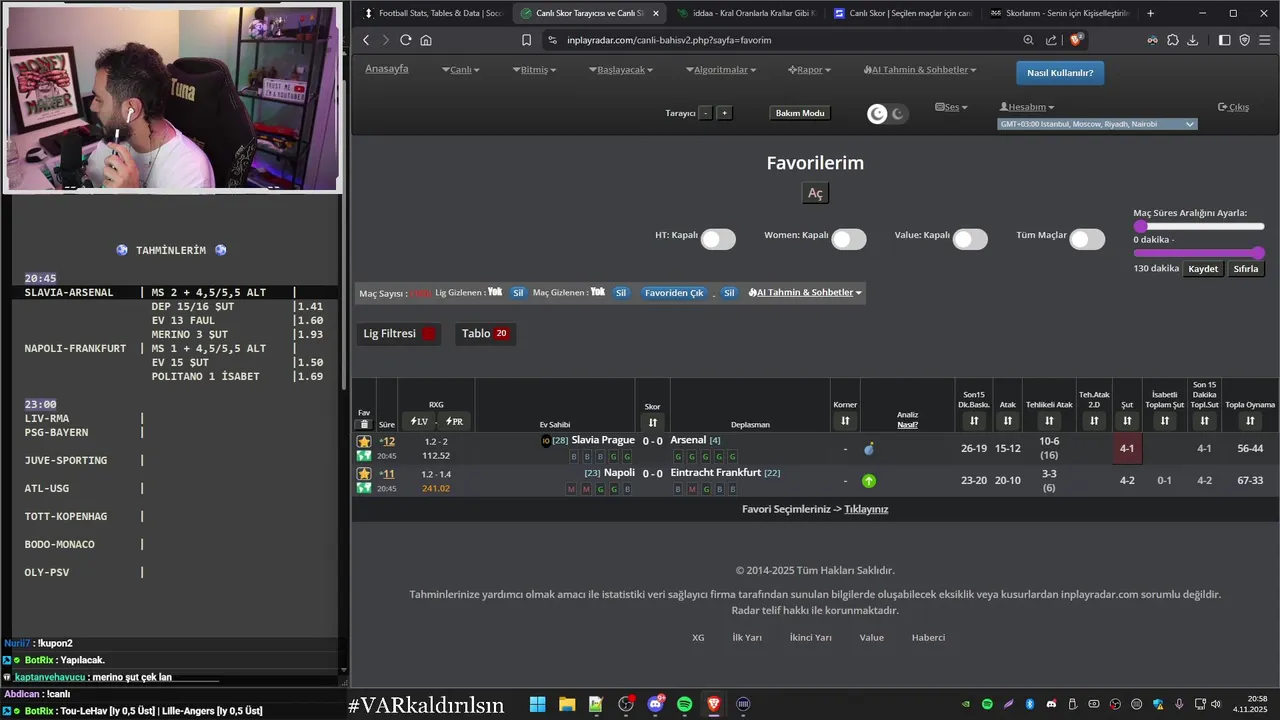
Task: Bookmark this page icon
Action: coord(526,40)
